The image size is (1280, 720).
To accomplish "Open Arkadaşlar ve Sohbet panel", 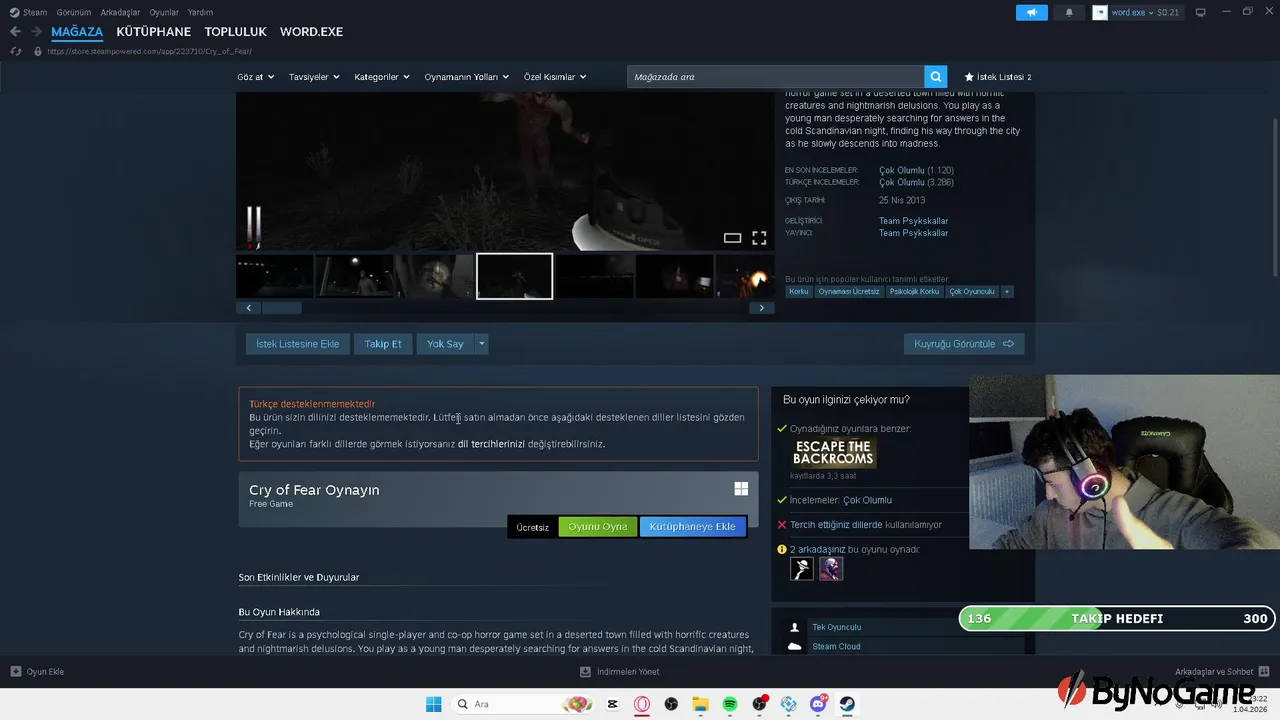I will coord(1223,672).
